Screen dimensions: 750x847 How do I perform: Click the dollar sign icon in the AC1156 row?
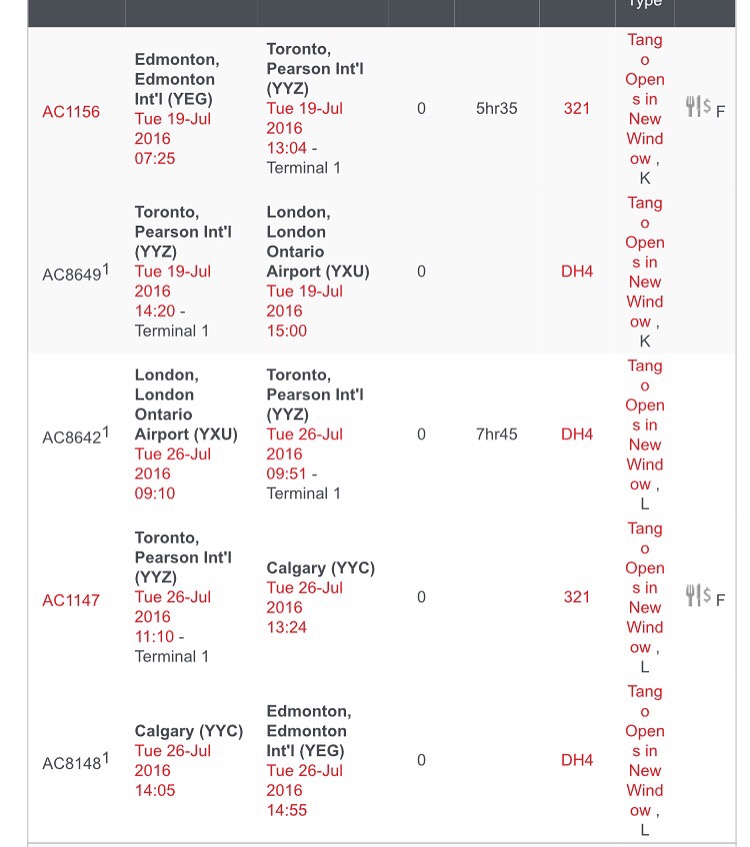[x=706, y=106]
